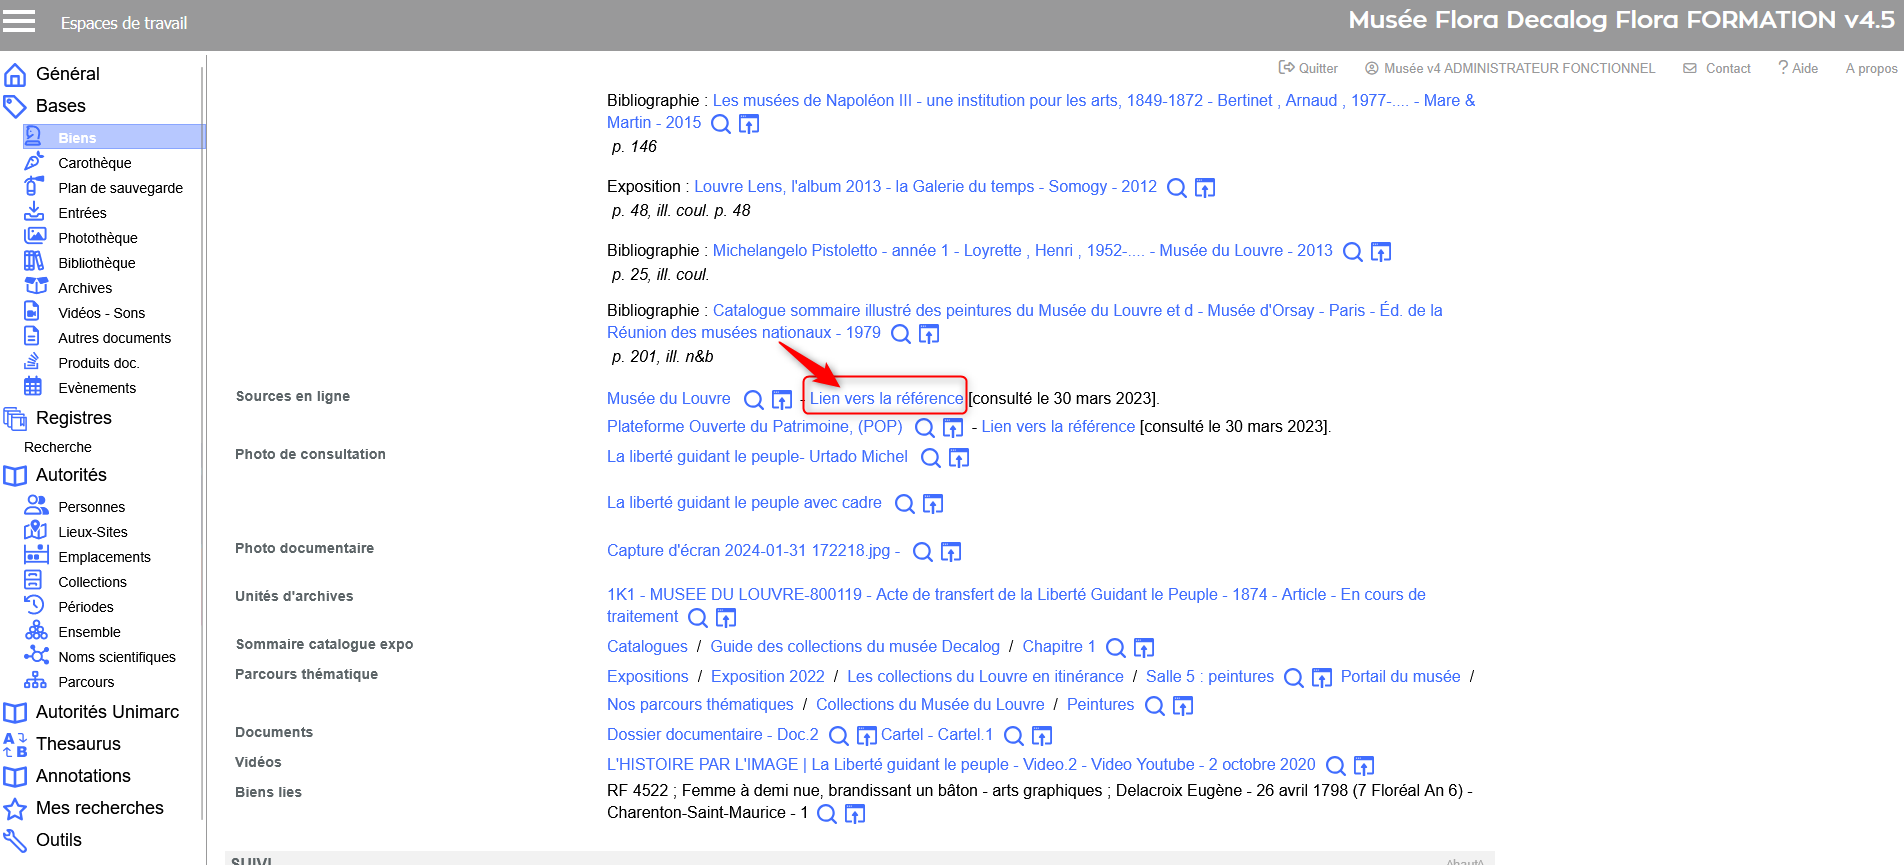Click the Quitter logout icon

(1286, 68)
